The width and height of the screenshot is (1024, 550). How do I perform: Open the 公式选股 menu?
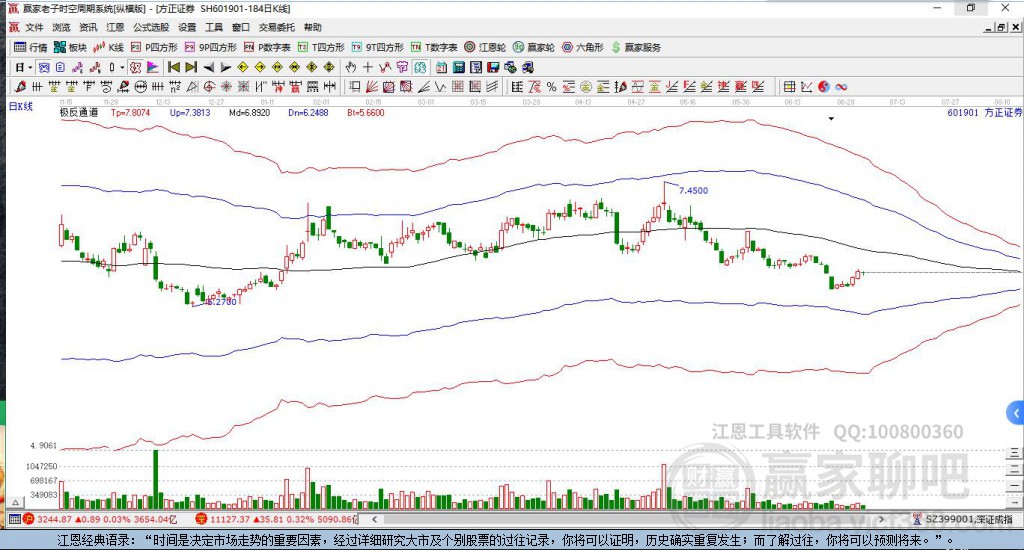pos(151,27)
